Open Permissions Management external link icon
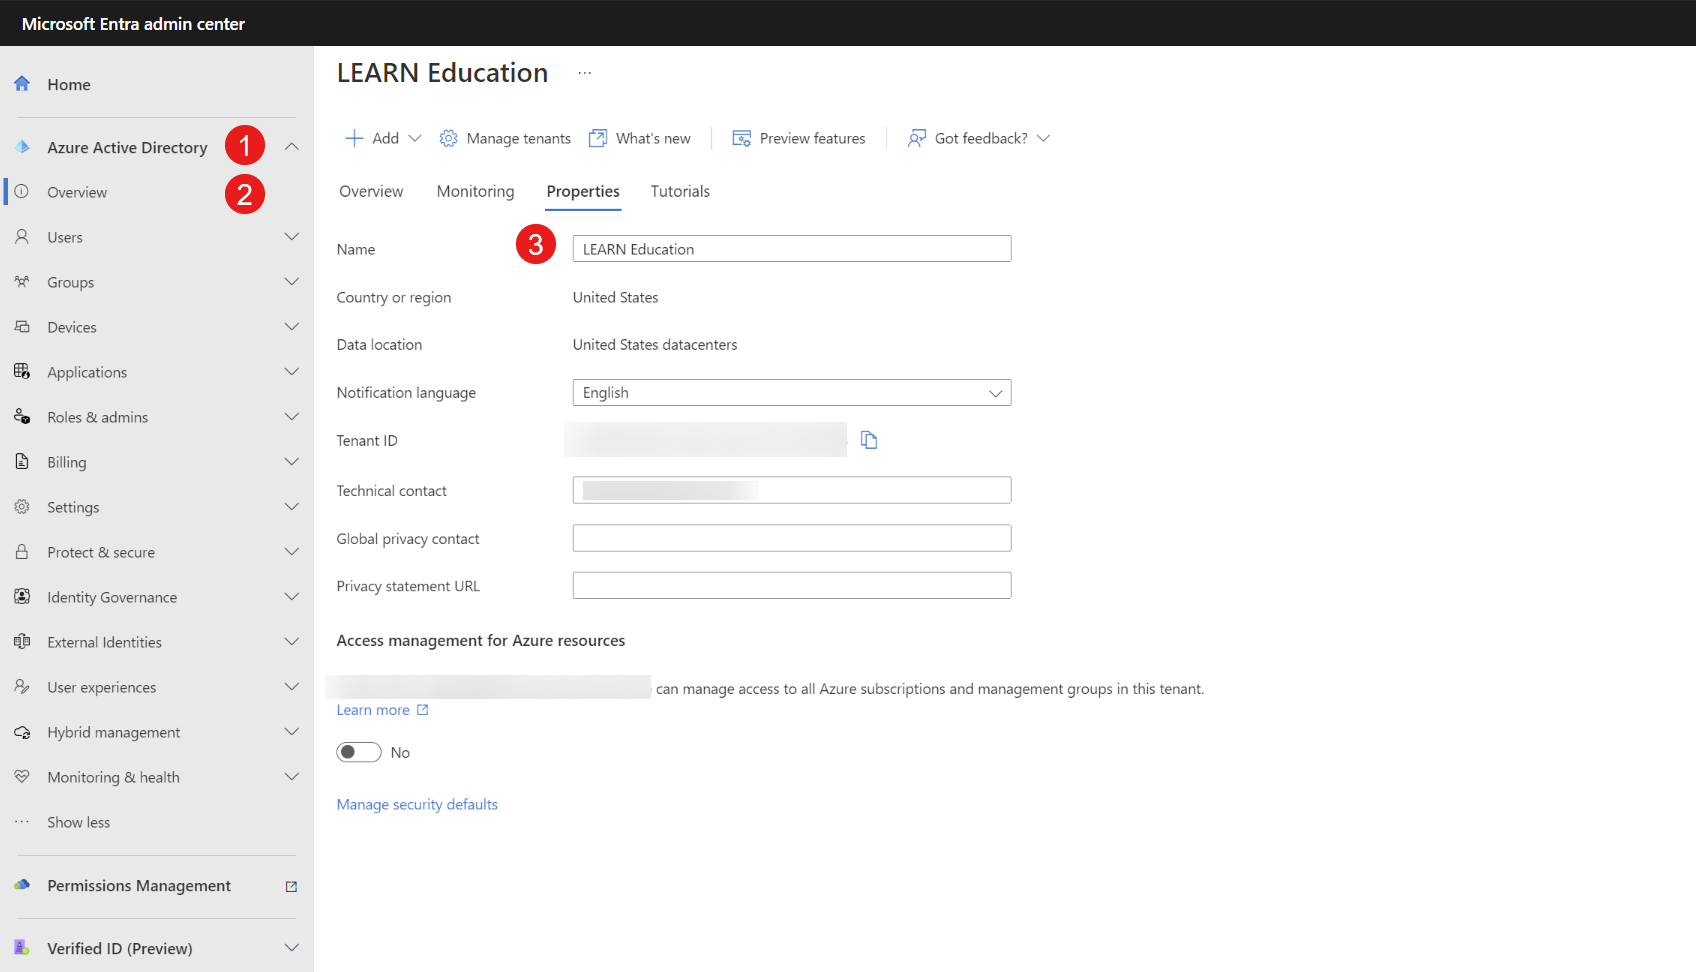 (291, 886)
